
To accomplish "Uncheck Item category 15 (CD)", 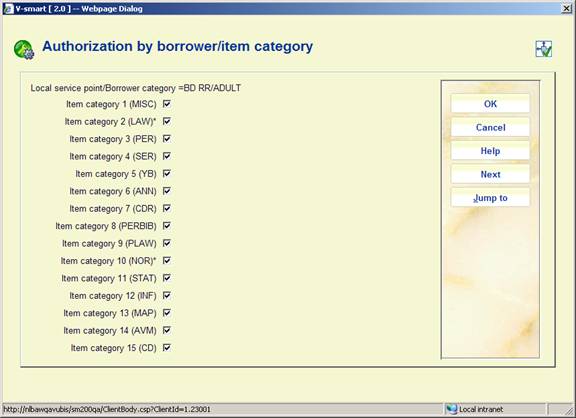I will click(167, 347).
